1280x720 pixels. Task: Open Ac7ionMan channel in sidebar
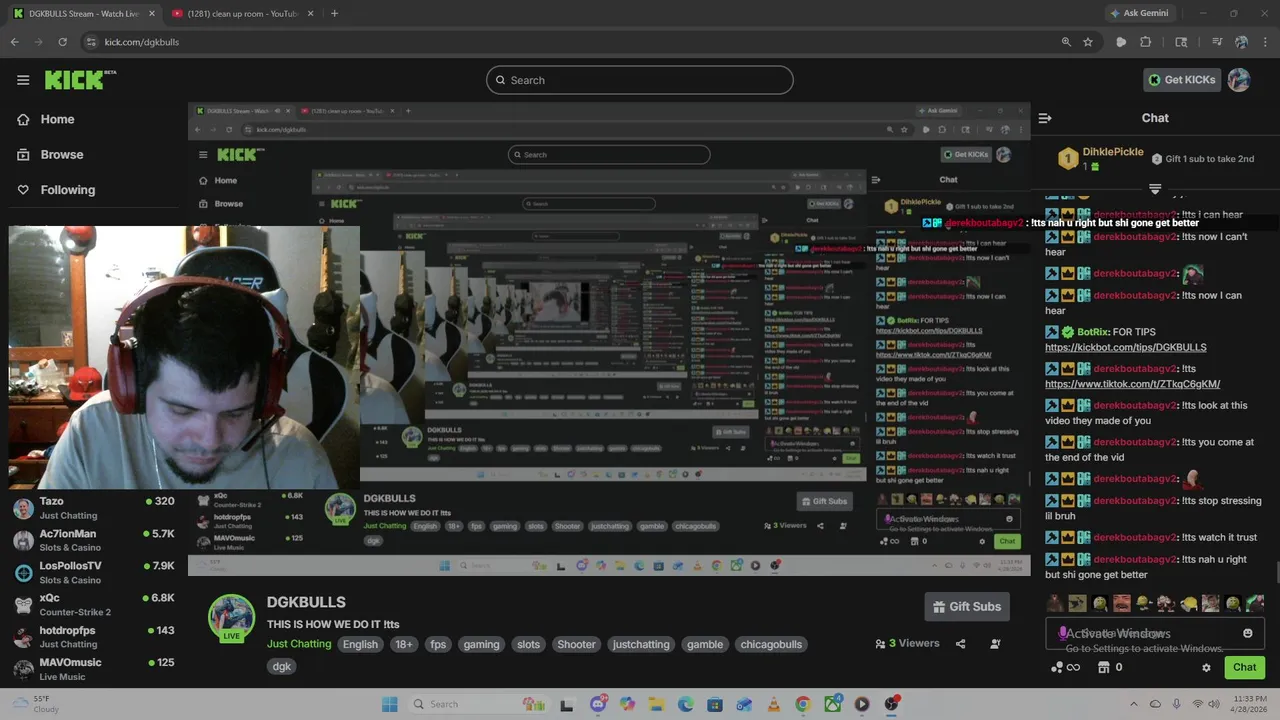(x=94, y=540)
